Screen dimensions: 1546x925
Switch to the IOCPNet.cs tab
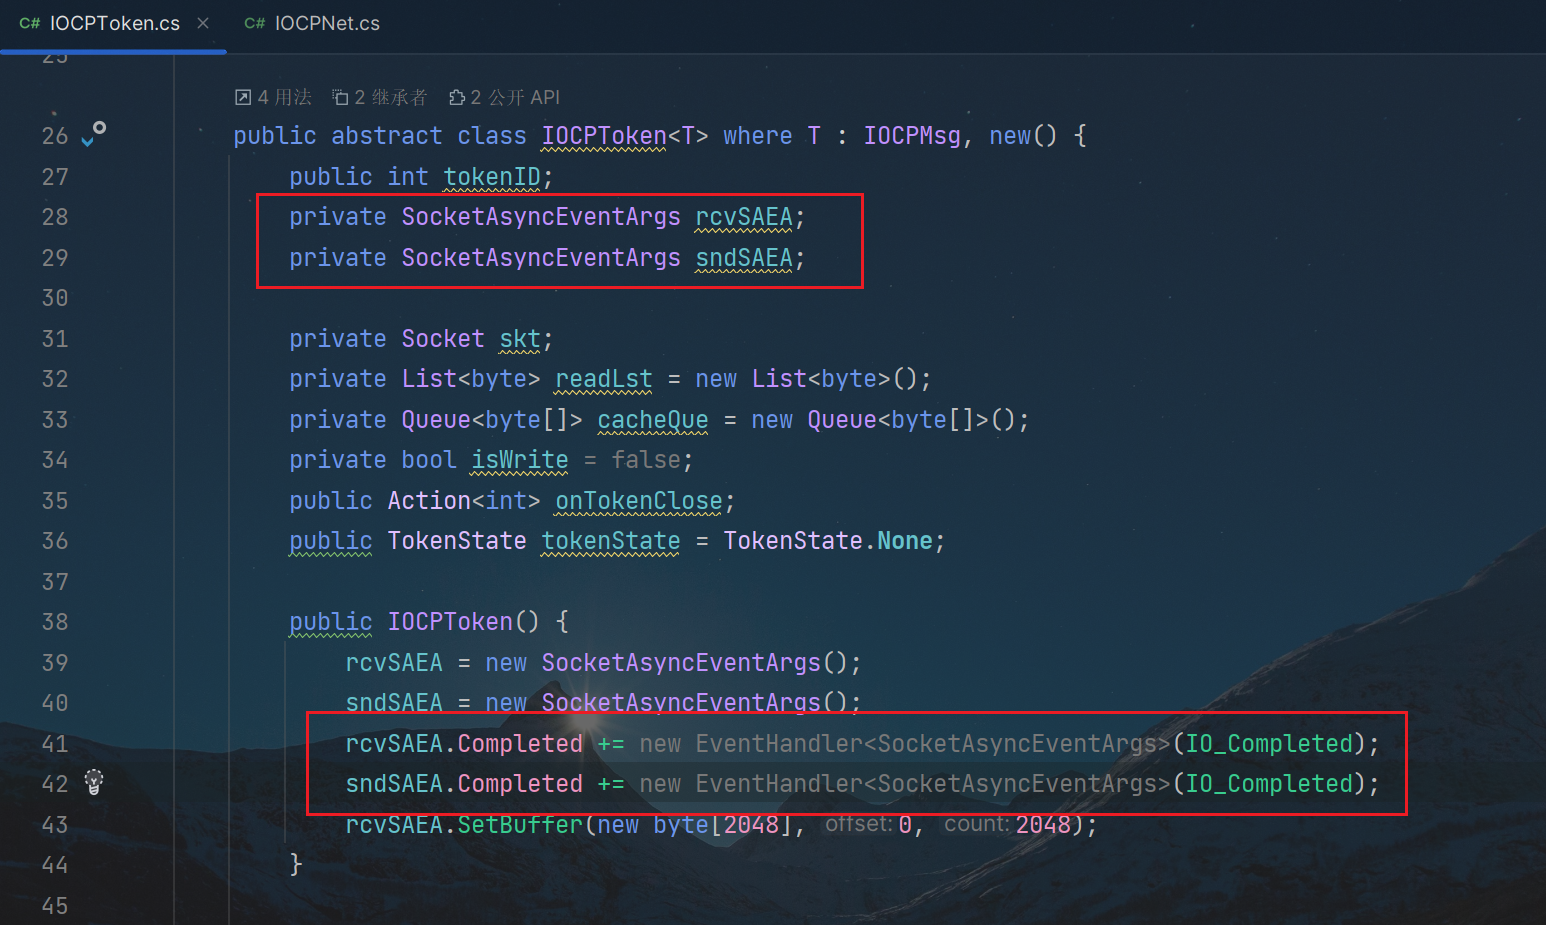(326, 23)
